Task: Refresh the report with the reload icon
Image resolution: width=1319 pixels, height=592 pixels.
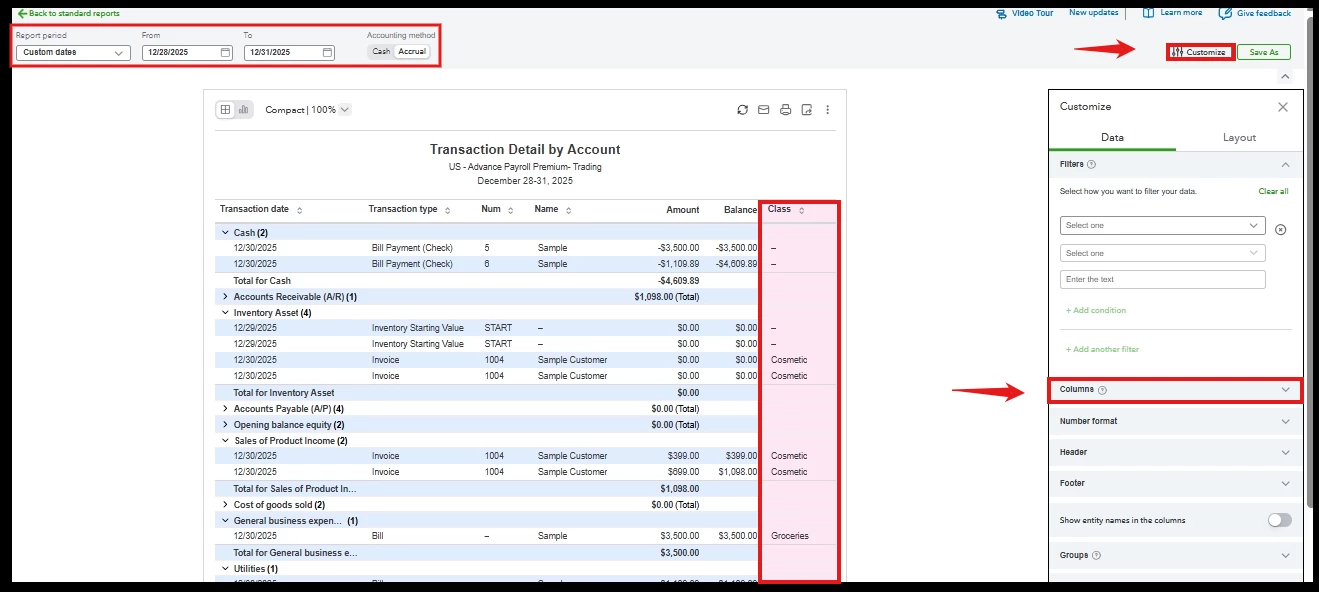Action: (742, 110)
